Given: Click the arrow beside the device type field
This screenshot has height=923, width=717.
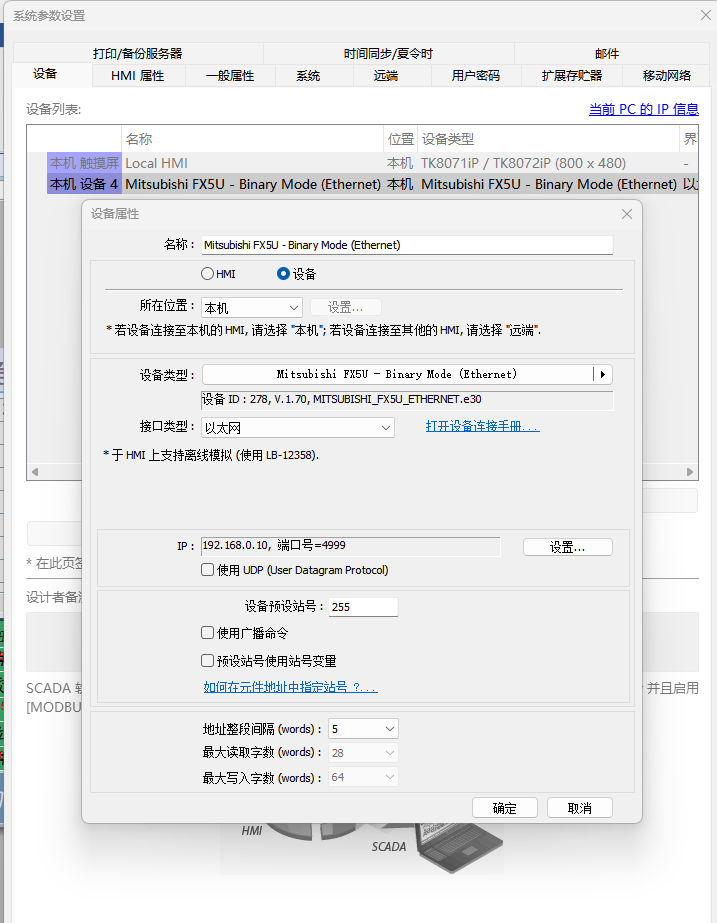Looking at the screenshot, I should click(601, 374).
